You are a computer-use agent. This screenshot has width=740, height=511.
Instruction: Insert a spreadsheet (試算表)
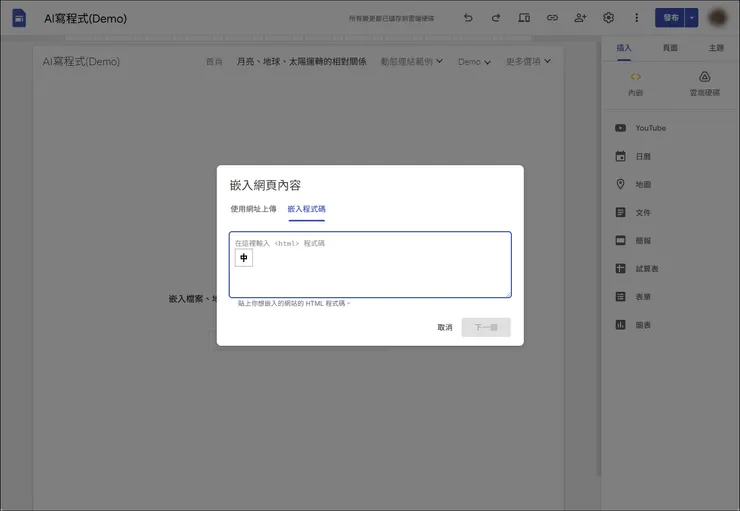click(x=637, y=268)
